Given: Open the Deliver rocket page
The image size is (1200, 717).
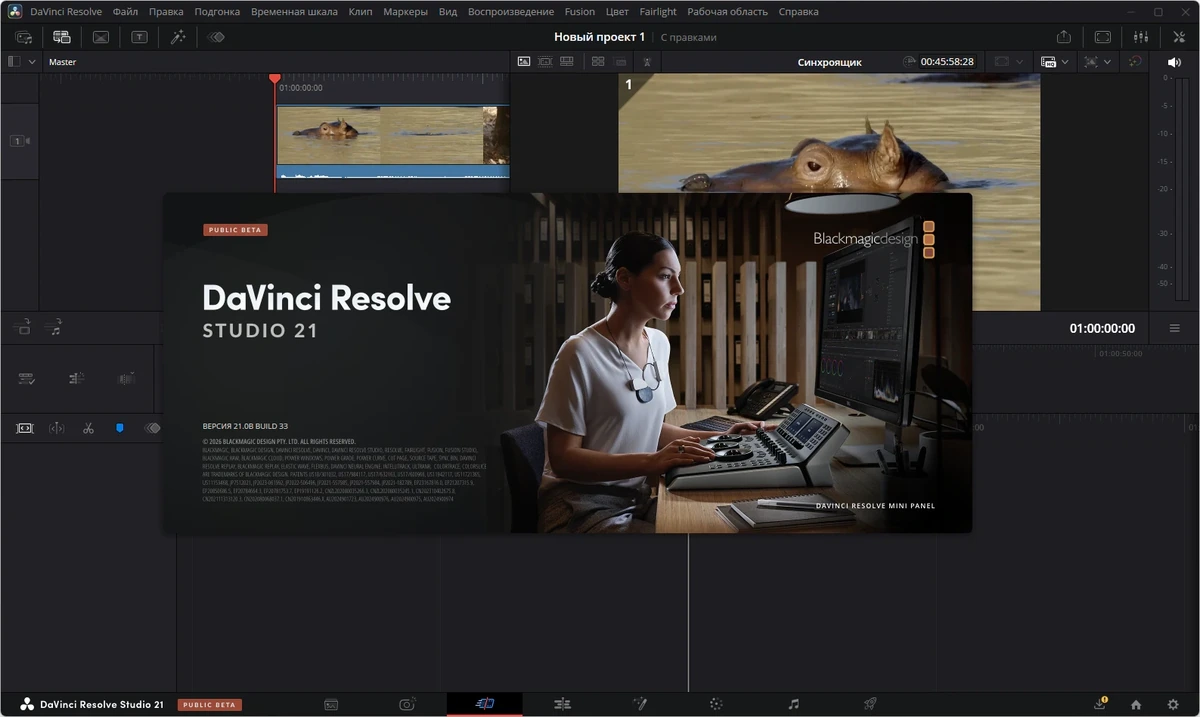Looking at the screenshot, I should coord(870,704).
